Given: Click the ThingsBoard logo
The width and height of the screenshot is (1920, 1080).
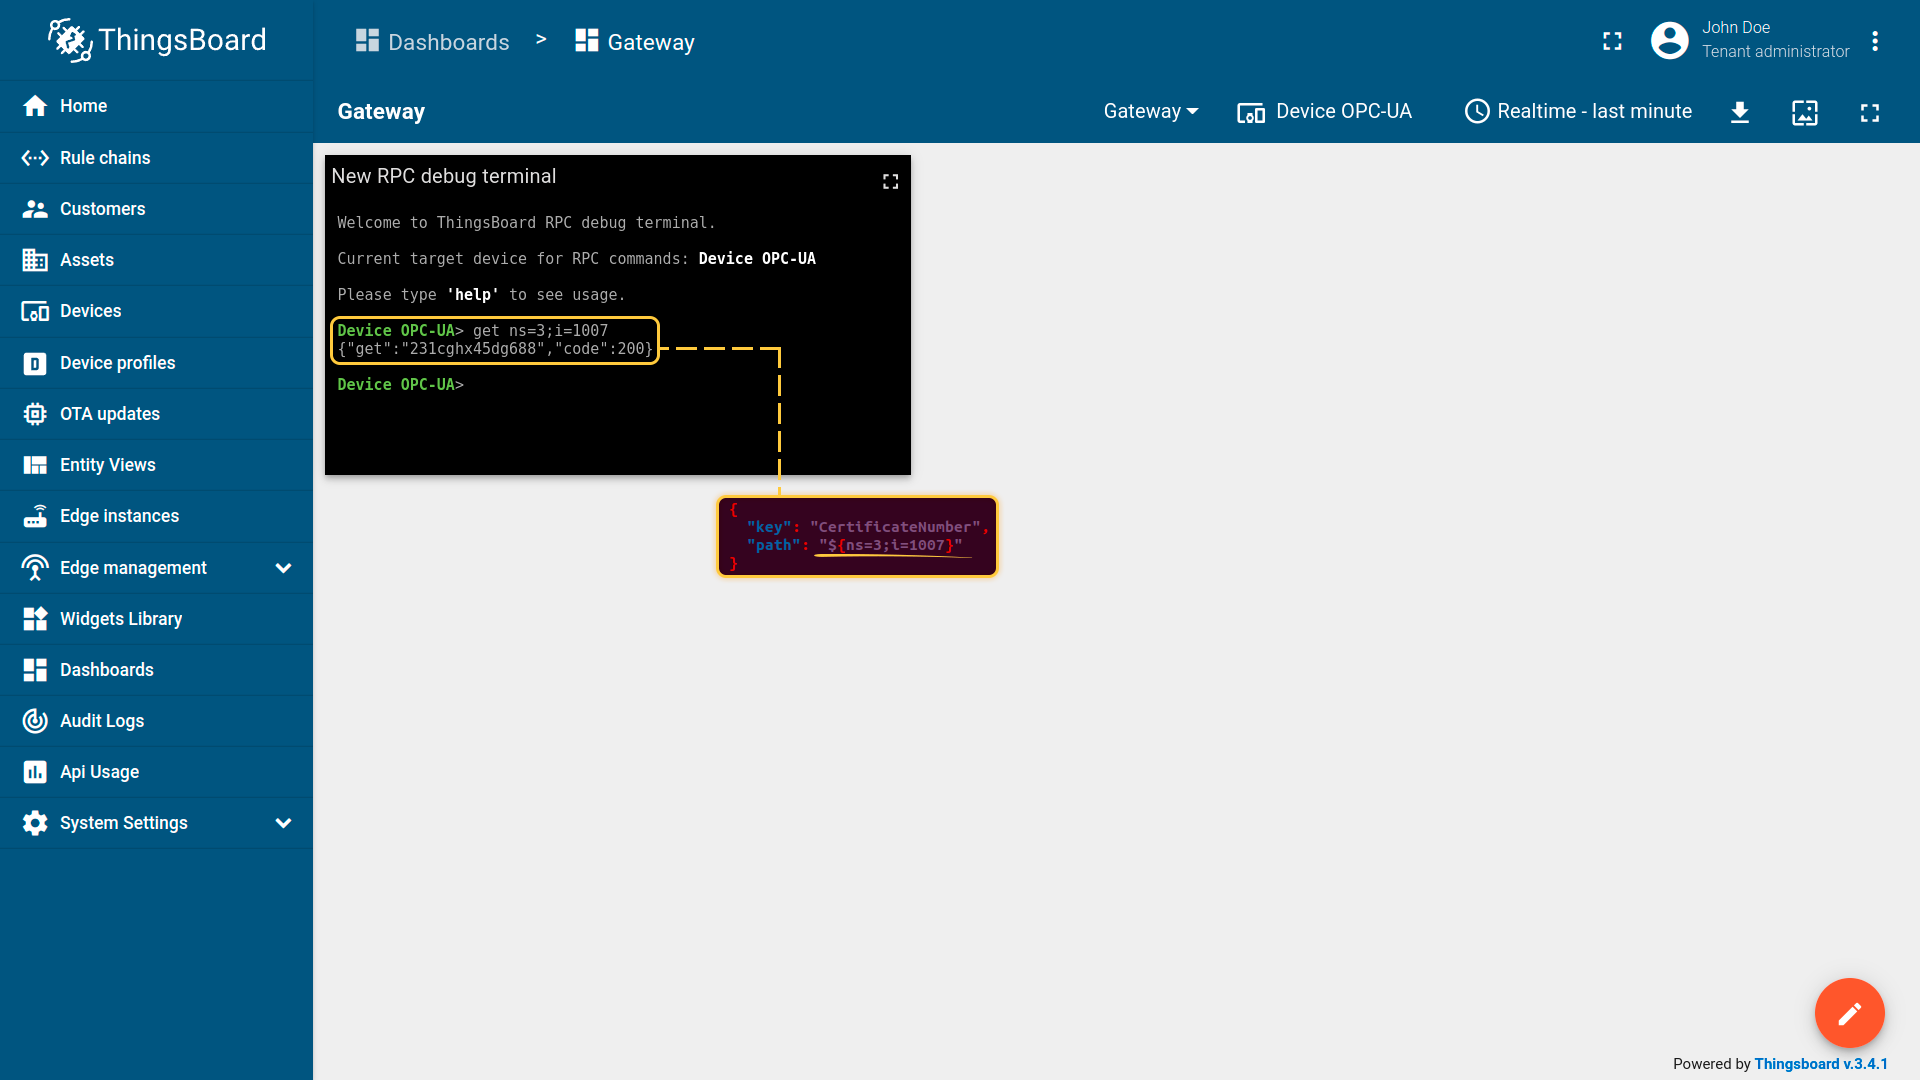Looking at the screenshot, I should (157, 40).
